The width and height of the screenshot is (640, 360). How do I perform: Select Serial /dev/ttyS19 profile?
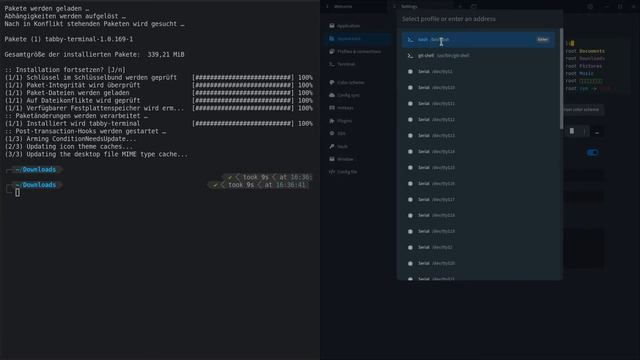click(478, 231)
